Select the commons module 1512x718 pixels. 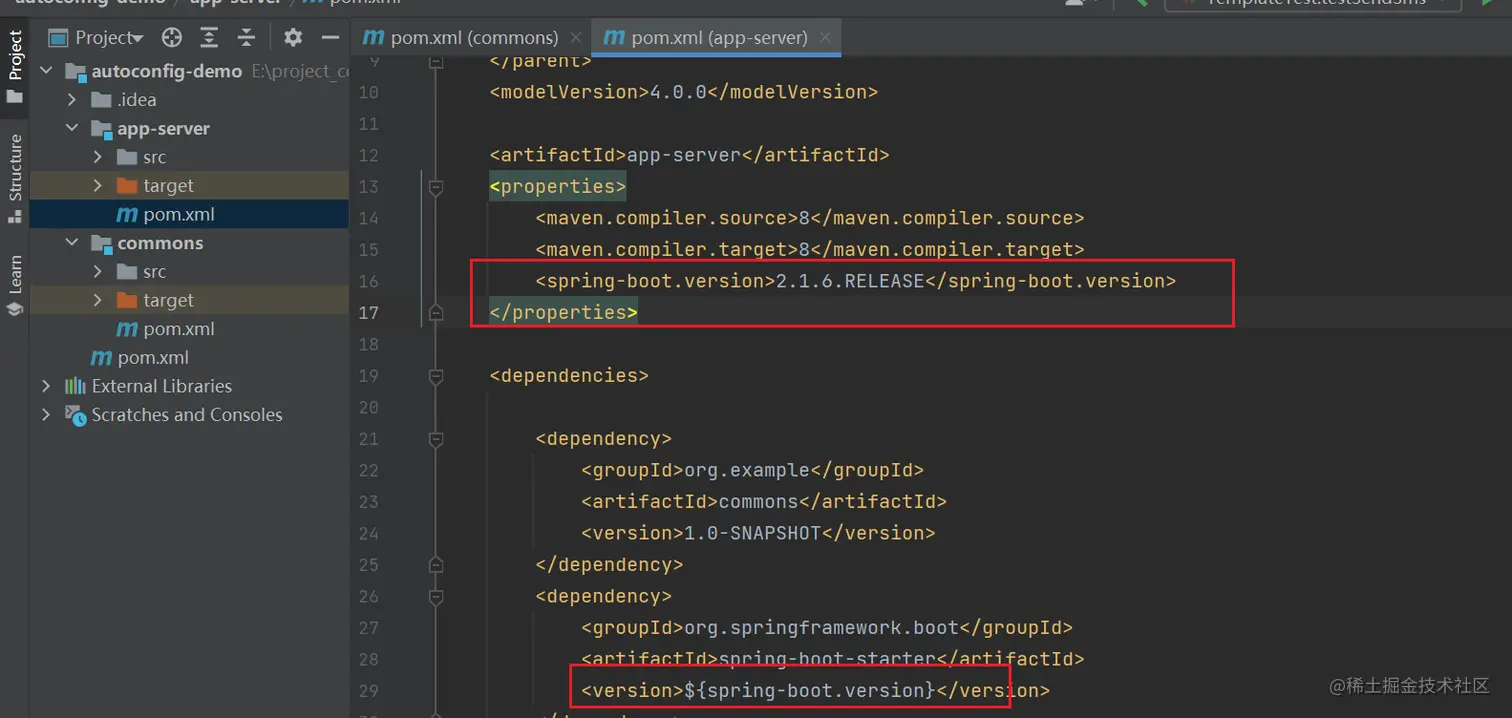(160, 243)
